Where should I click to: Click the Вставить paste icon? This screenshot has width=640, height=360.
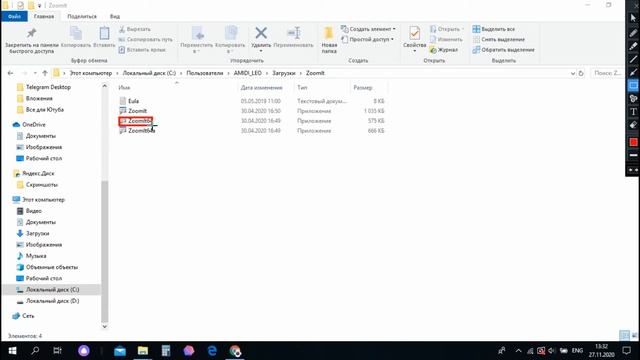(104, 33)
